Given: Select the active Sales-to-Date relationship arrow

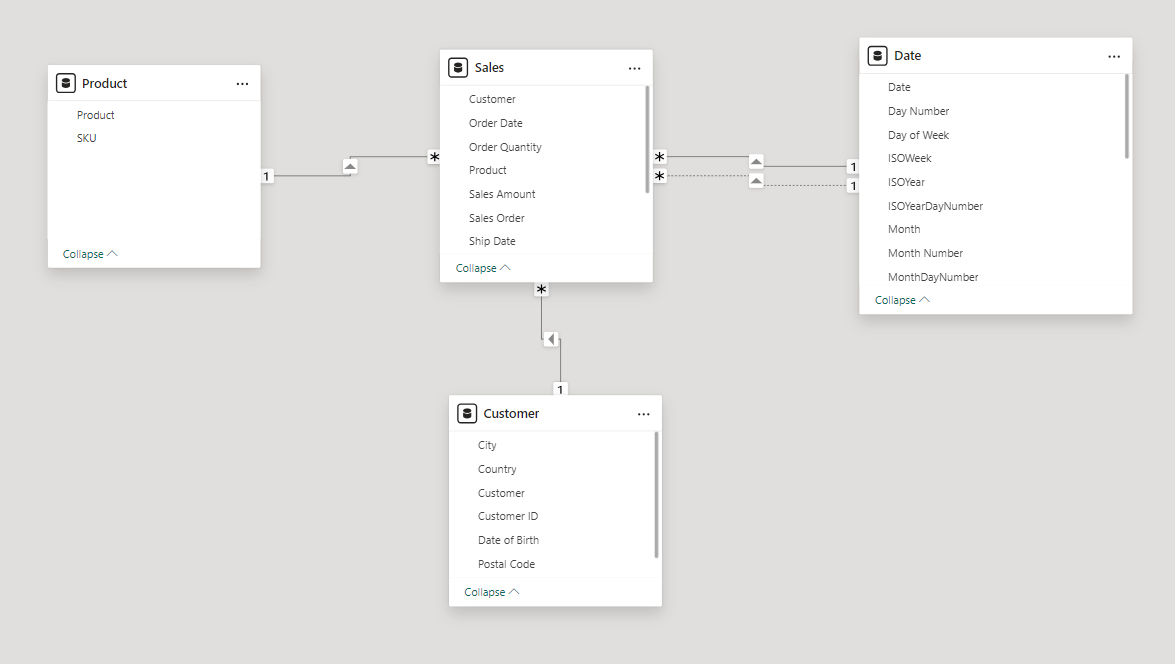Looking at the screenshot, I should point(756,162).
